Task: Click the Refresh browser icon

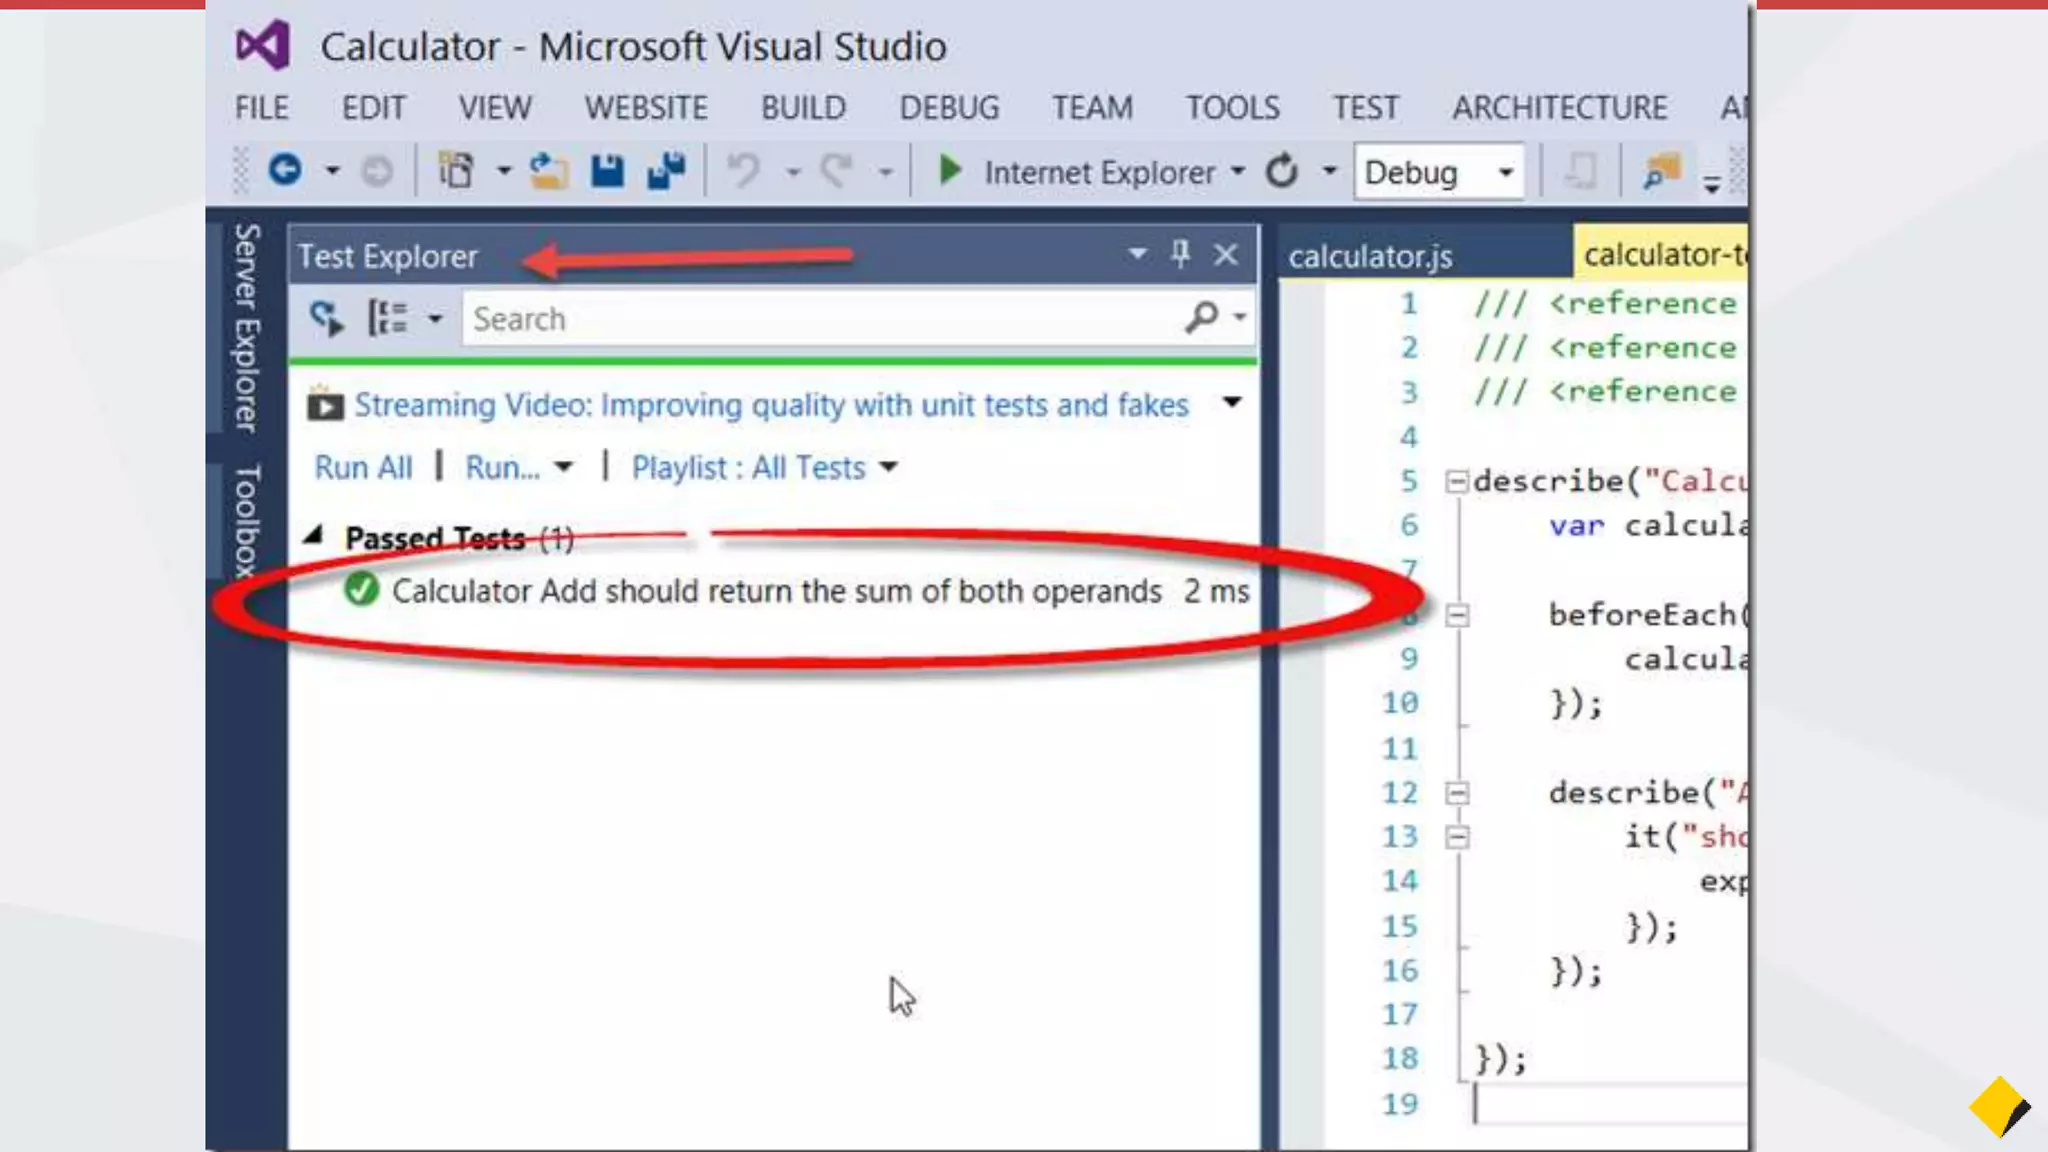Action: click(1281, 171)
